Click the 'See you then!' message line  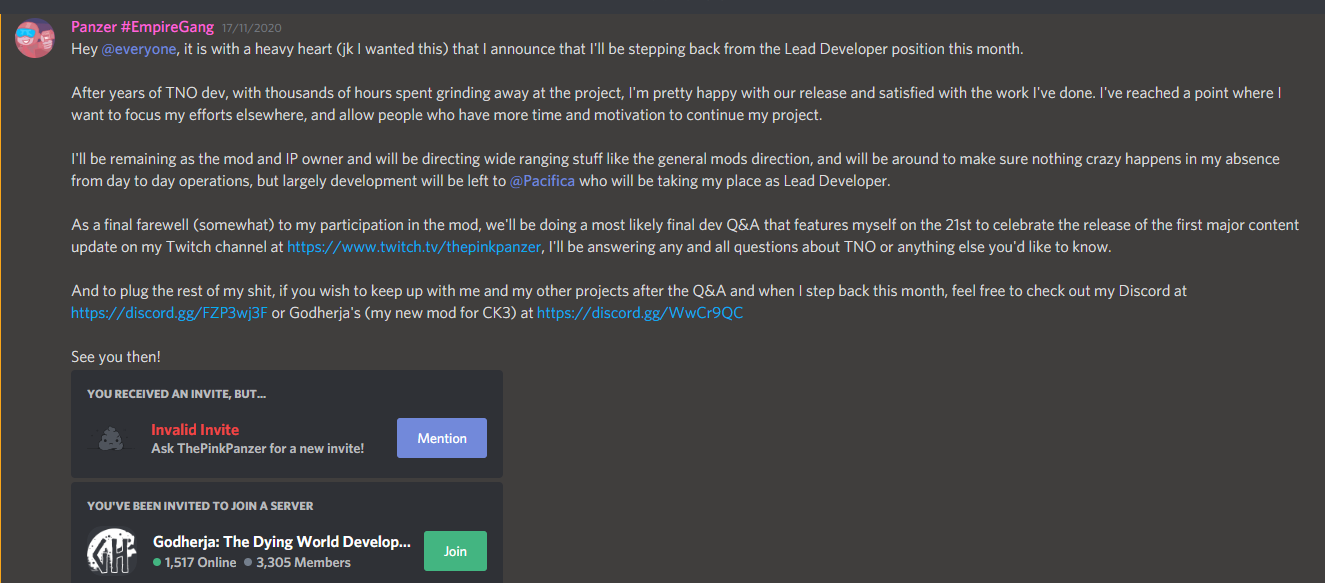[x=116, y=356]
